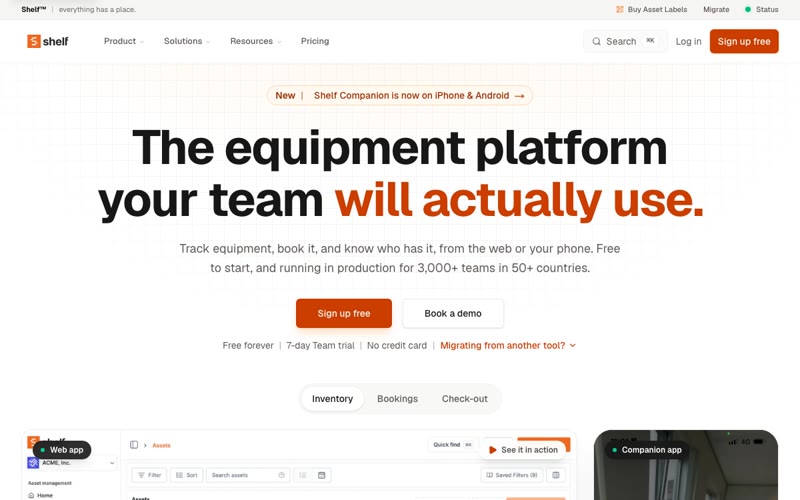Expand Migrating from another tool? chevron
This screenshot has width=800, height=500.
coord(572,345)
